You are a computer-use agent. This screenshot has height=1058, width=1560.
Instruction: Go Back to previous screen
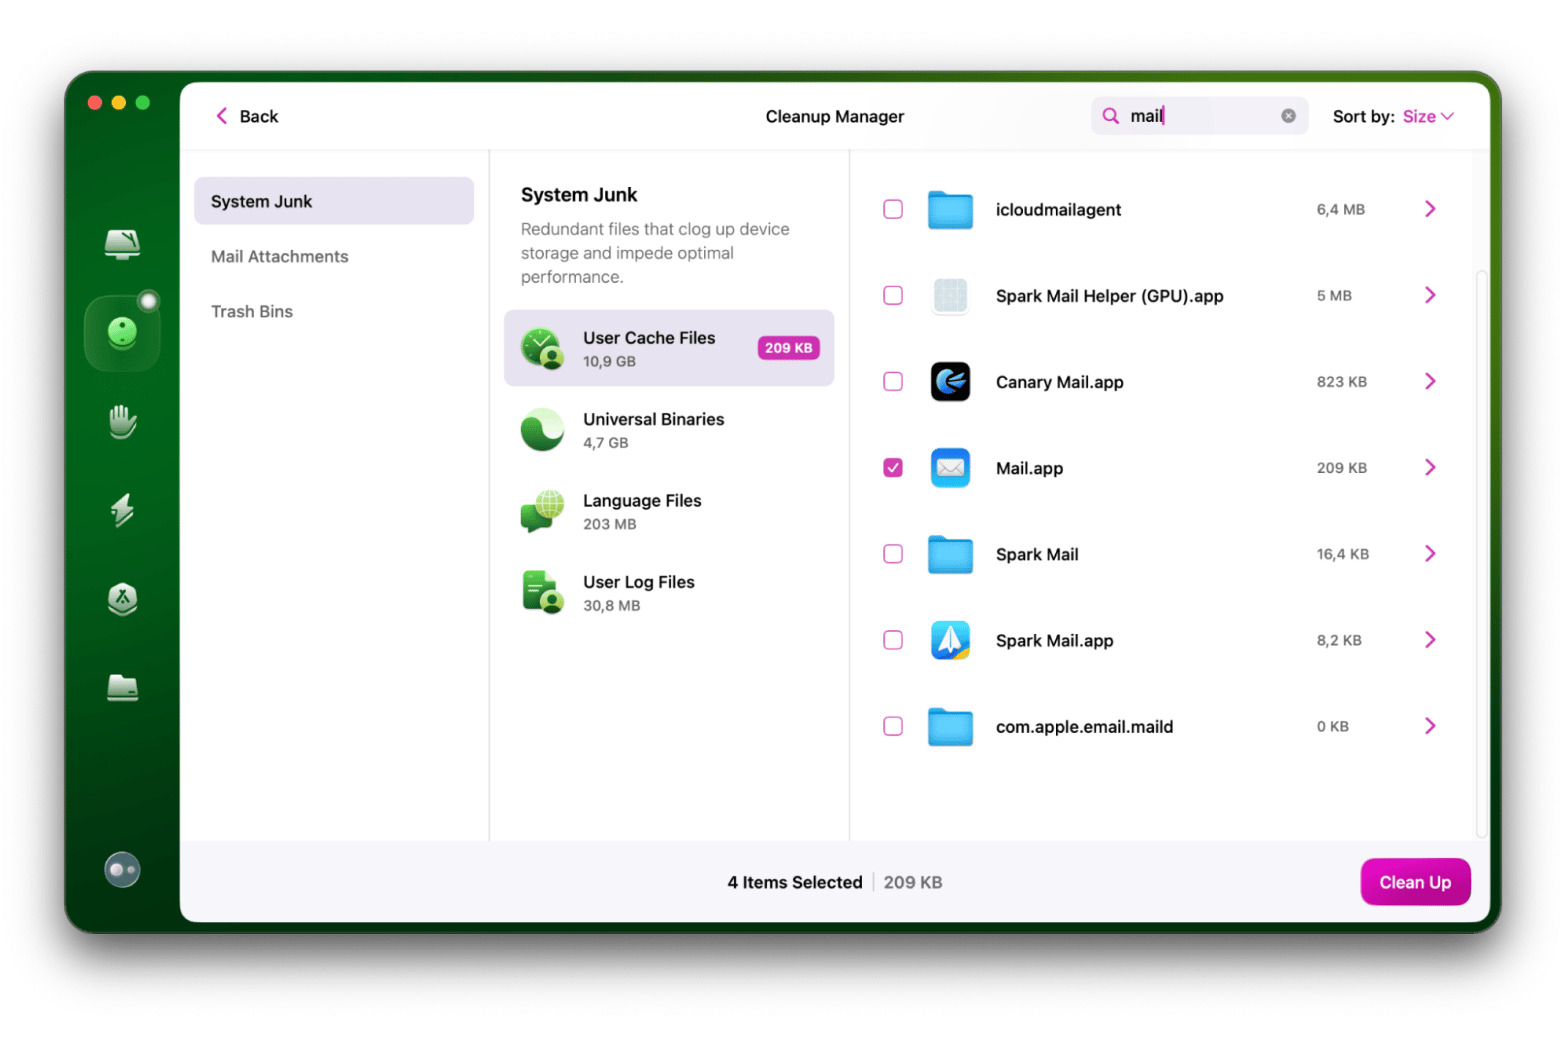pyautogui.click(x=247, y=116)
